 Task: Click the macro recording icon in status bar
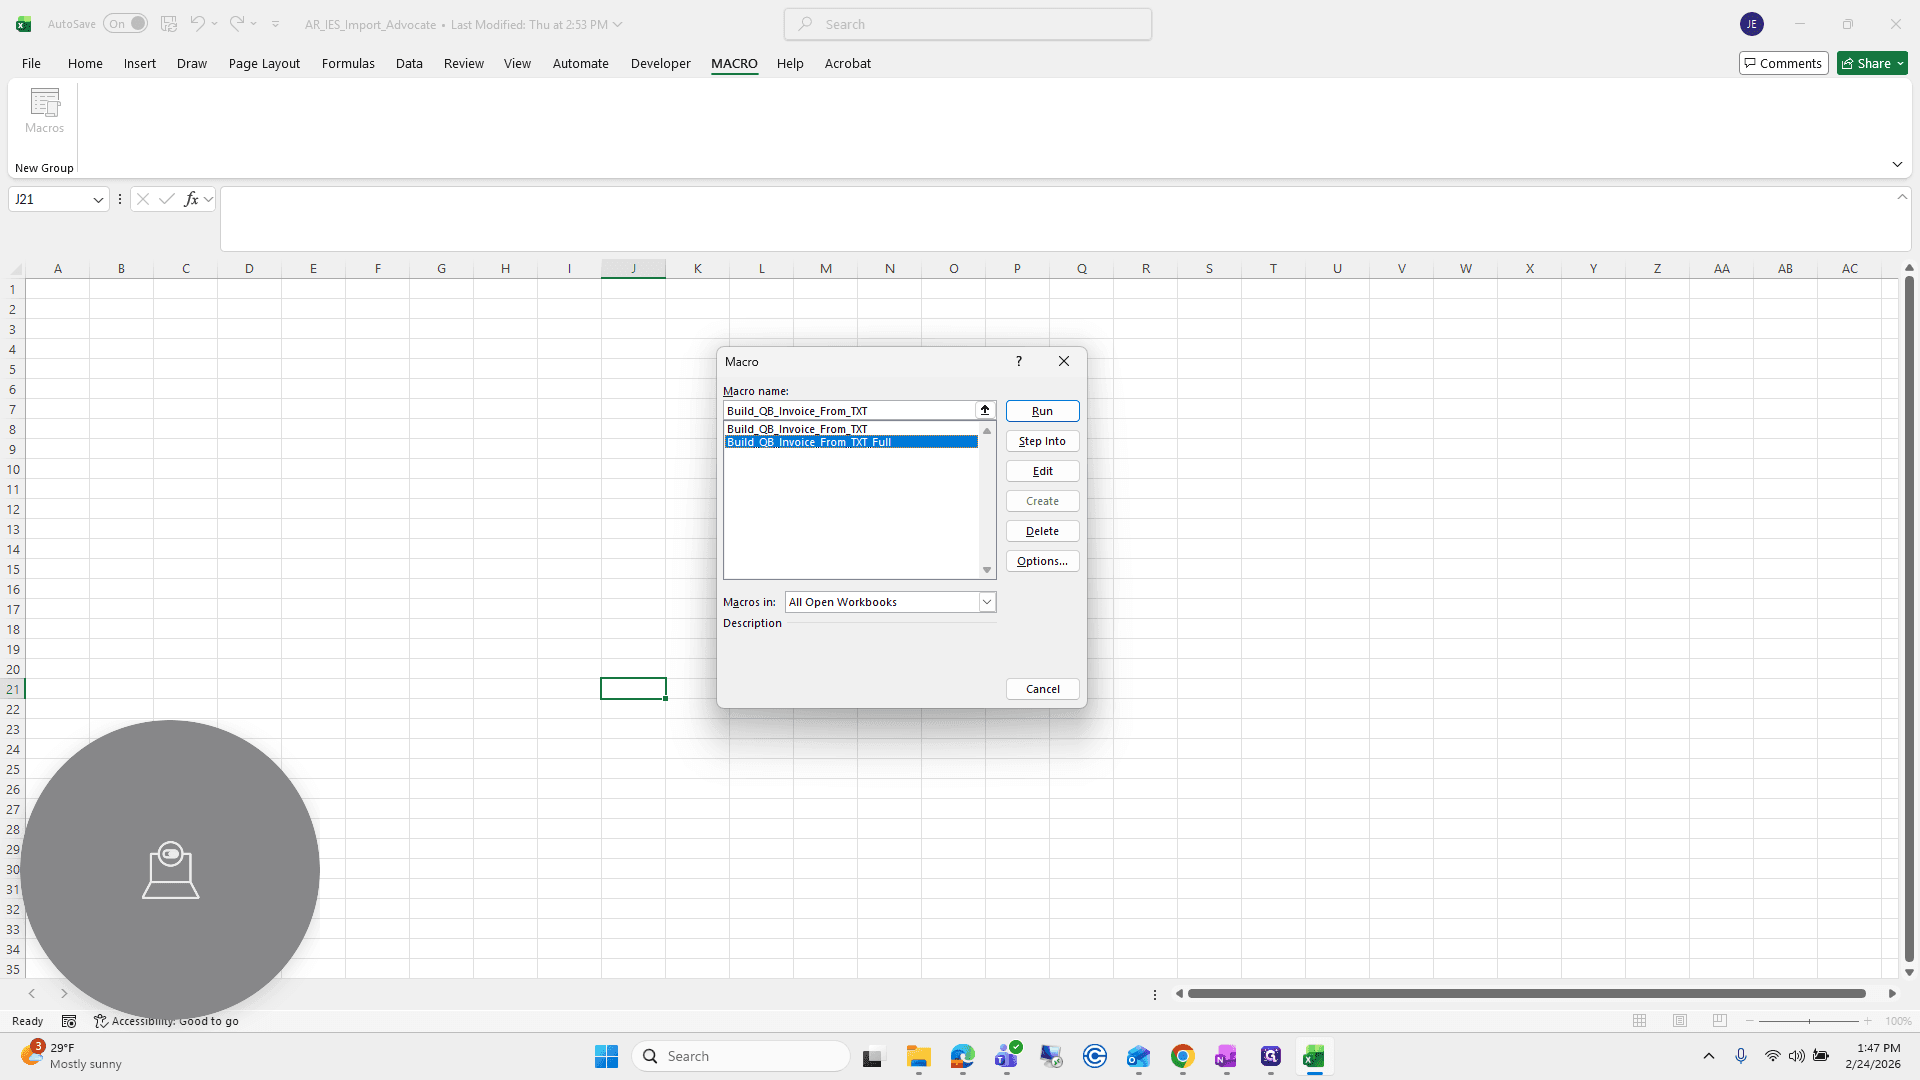click(69, 1021)
